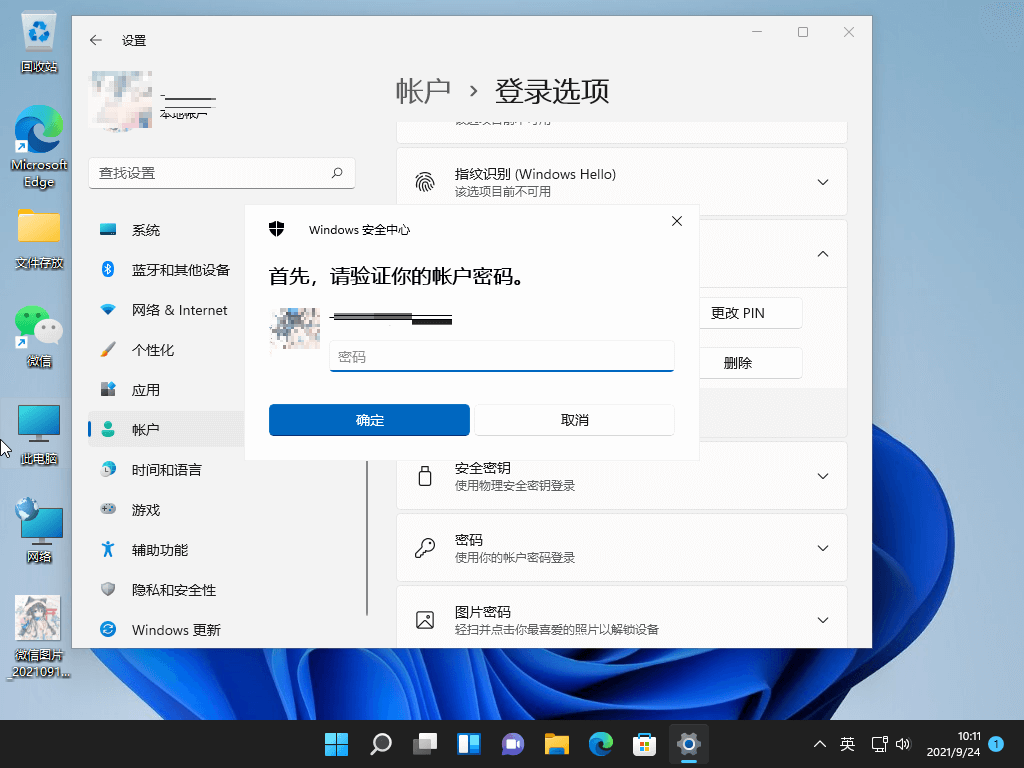Click the security key icon
1024x768 pixels.
(424, 475)
